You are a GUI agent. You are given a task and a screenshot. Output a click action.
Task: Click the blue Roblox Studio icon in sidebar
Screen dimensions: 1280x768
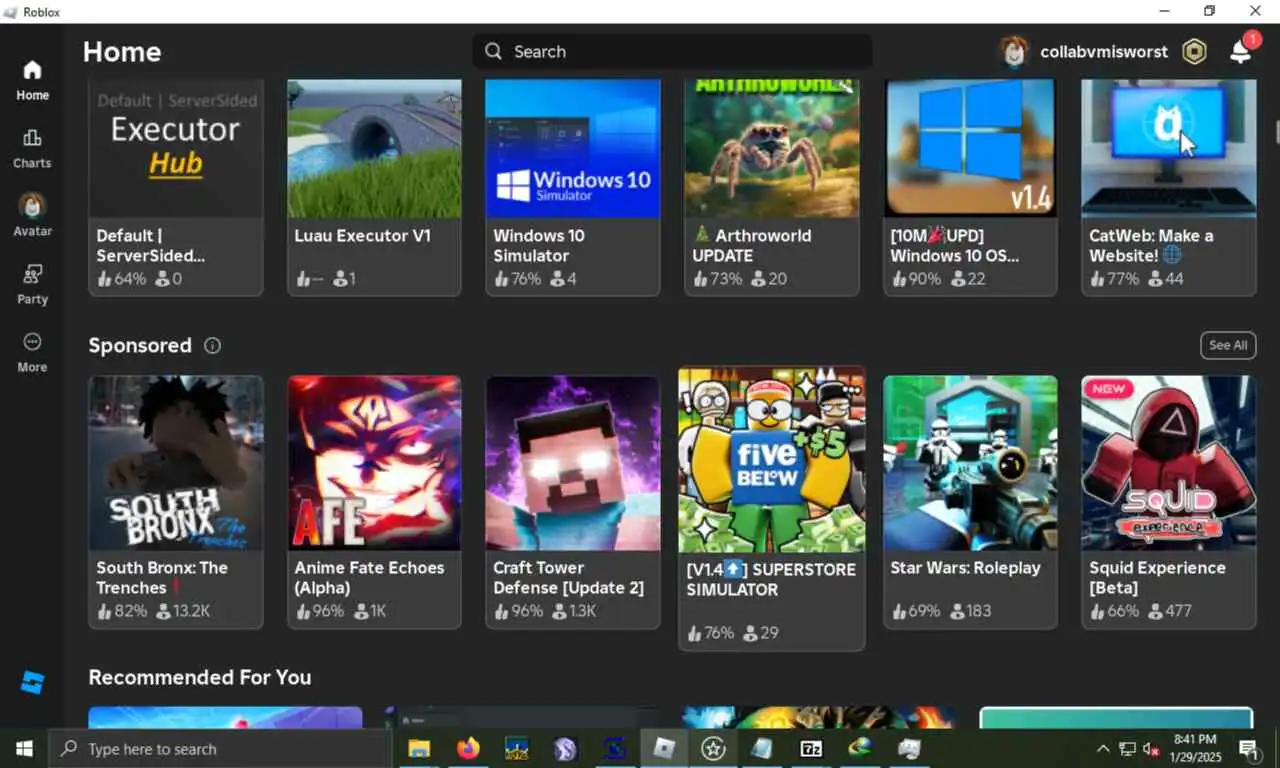click(32, 683)
